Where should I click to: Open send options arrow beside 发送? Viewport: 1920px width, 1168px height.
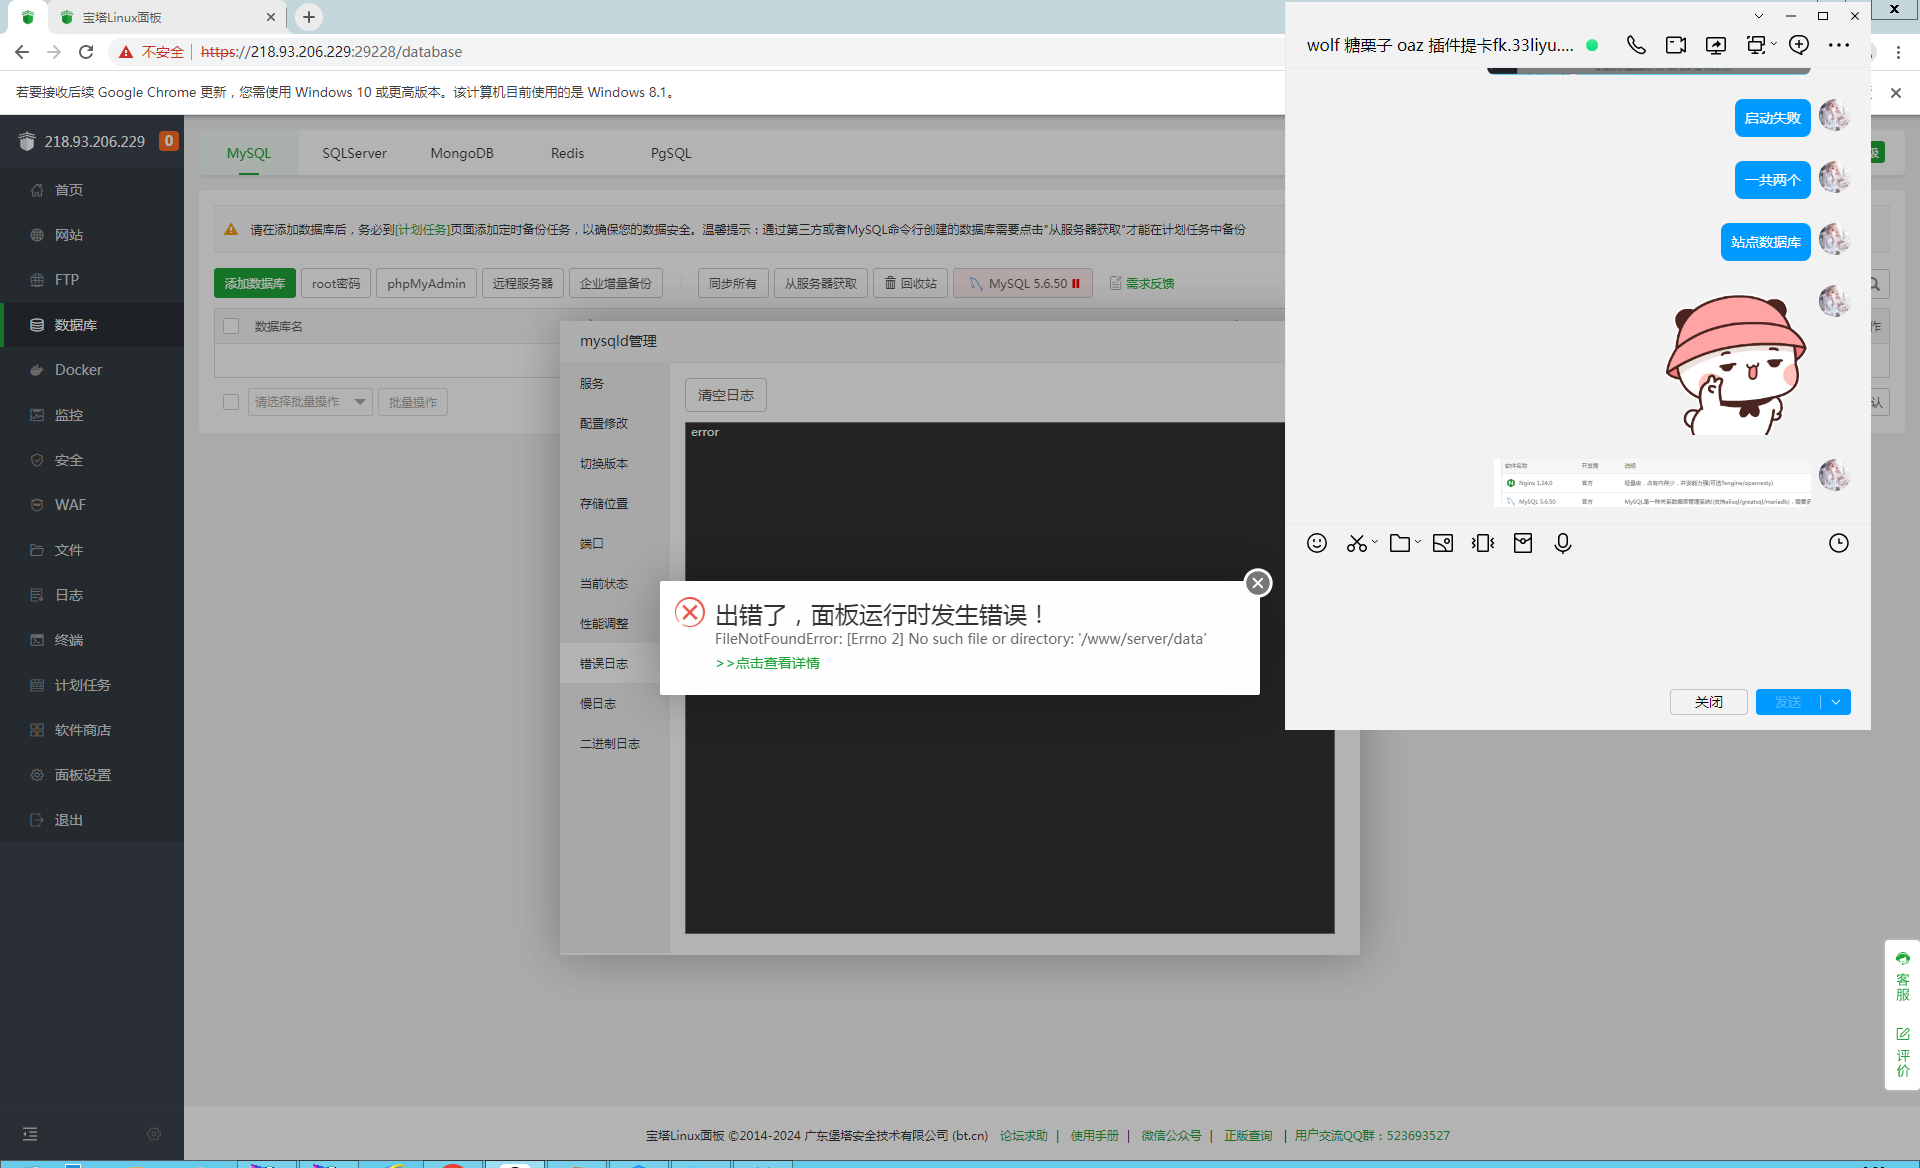(1836, 702)
